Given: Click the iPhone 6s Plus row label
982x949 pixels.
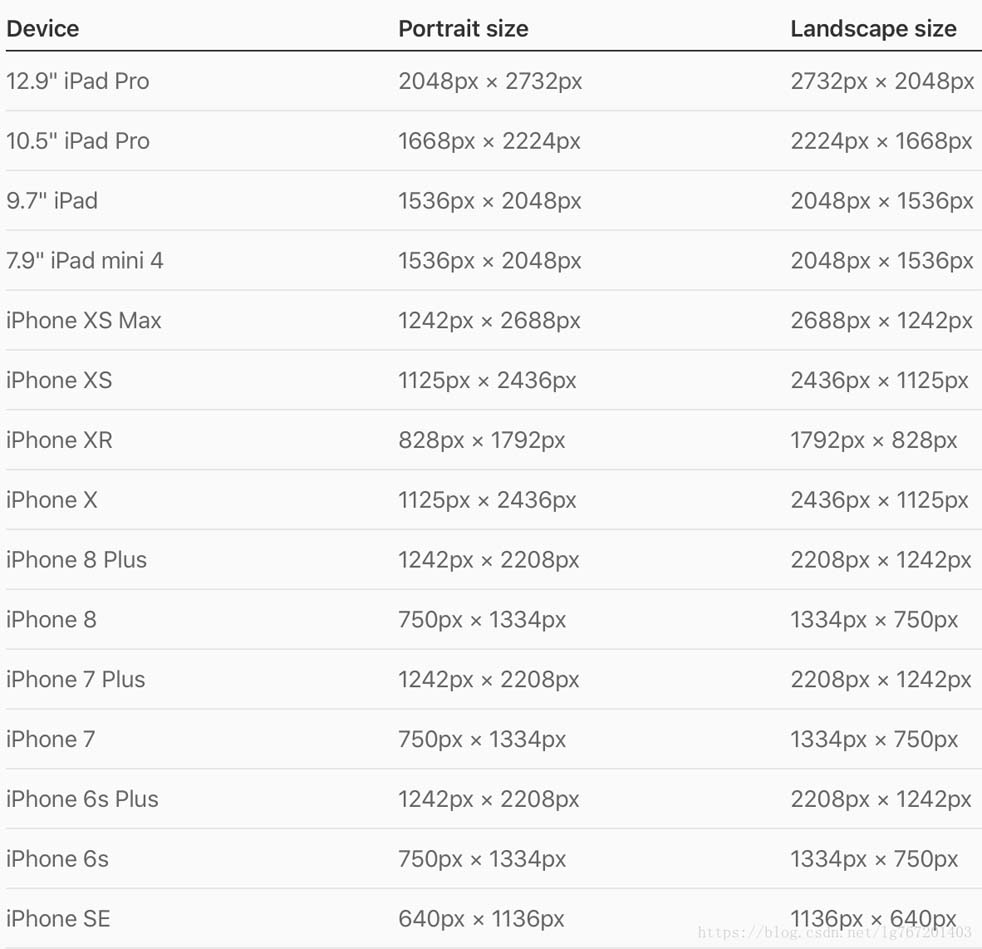Looking at the screenshot, I should click(x=82, y=799).
